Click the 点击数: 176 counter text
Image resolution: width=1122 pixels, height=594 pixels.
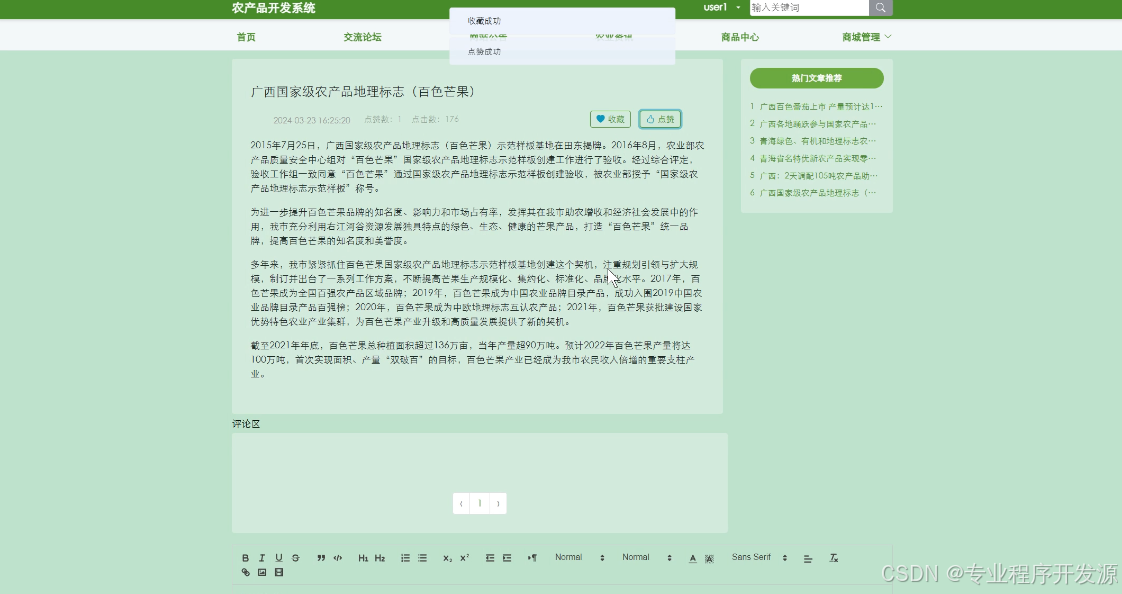coord(435,120)
